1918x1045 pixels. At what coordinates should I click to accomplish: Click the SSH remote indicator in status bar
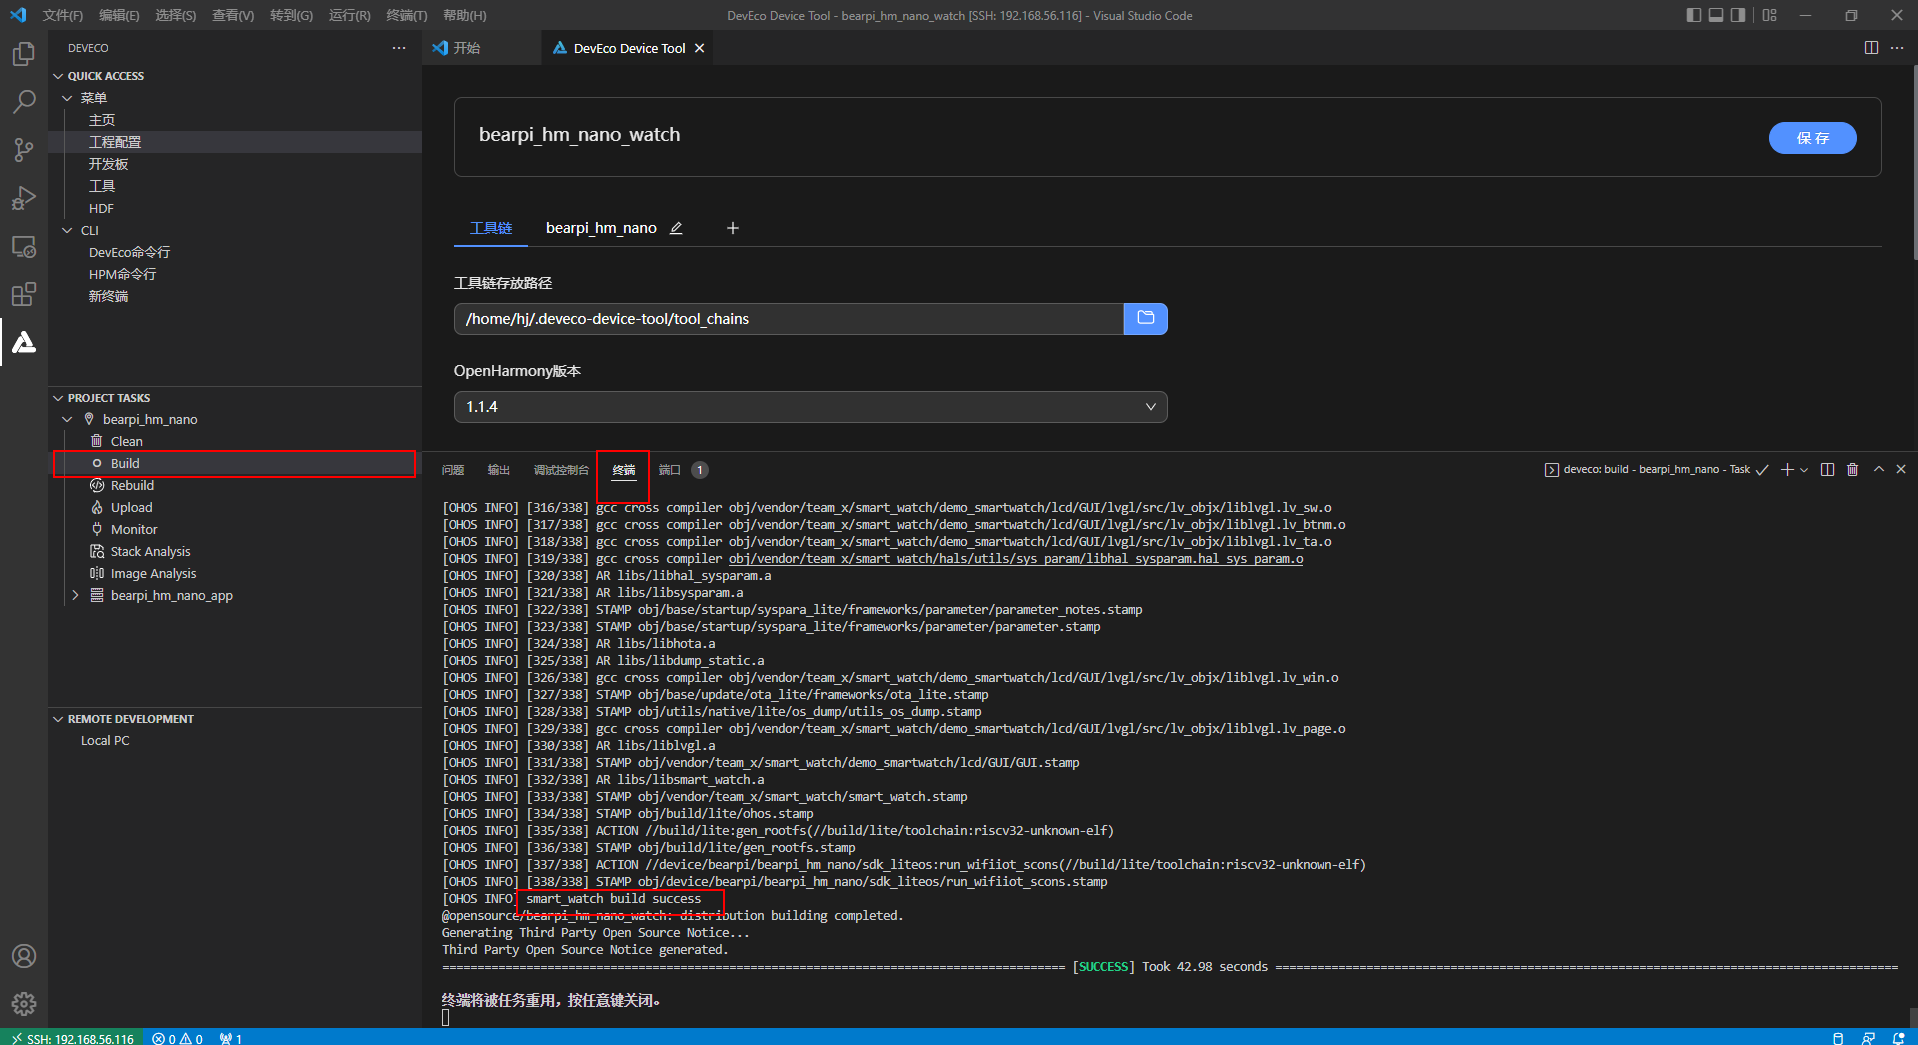click(73, 1038)
